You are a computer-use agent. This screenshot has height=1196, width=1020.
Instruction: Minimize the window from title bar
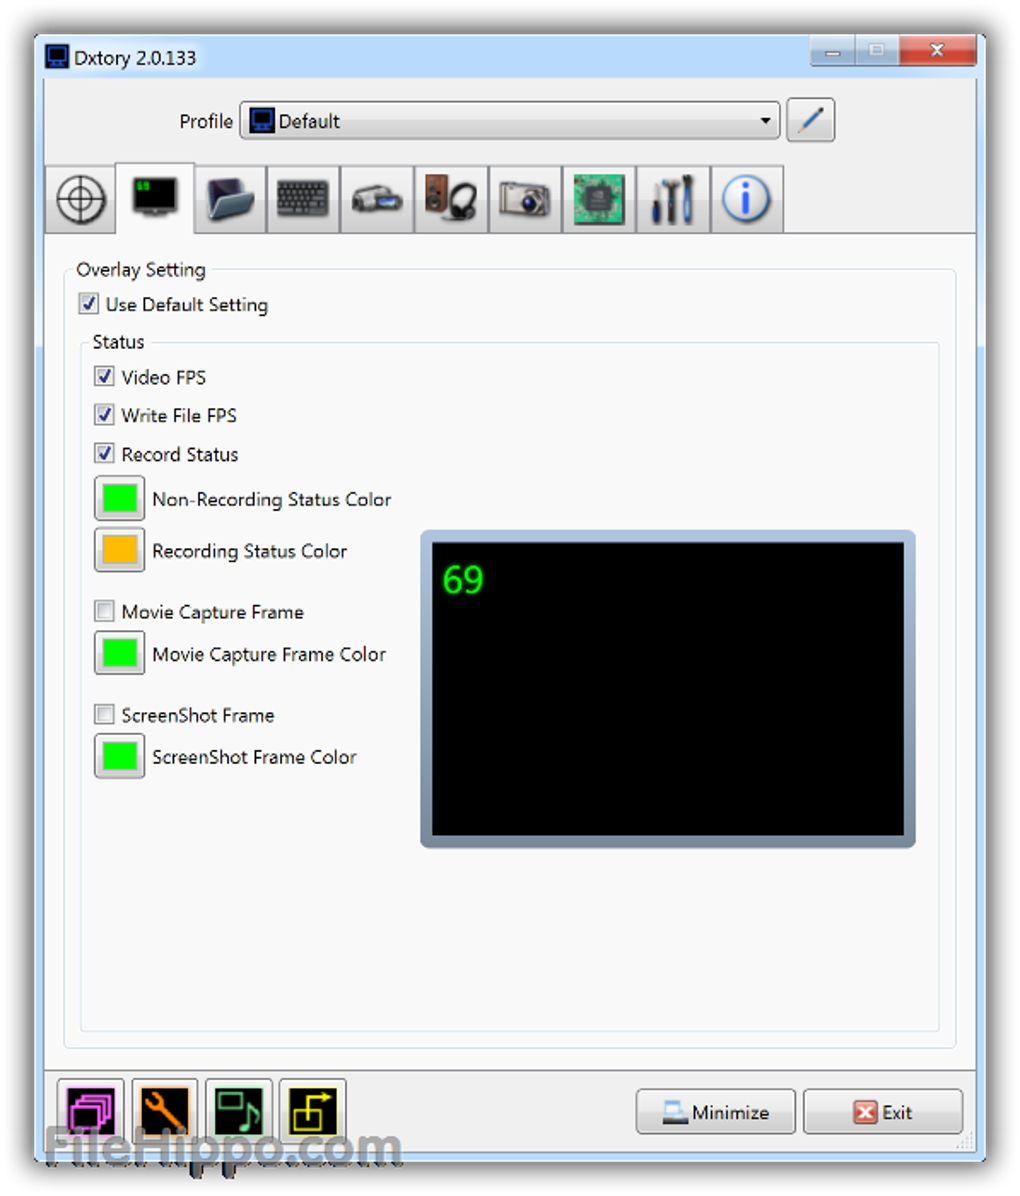tap(832, 51)
